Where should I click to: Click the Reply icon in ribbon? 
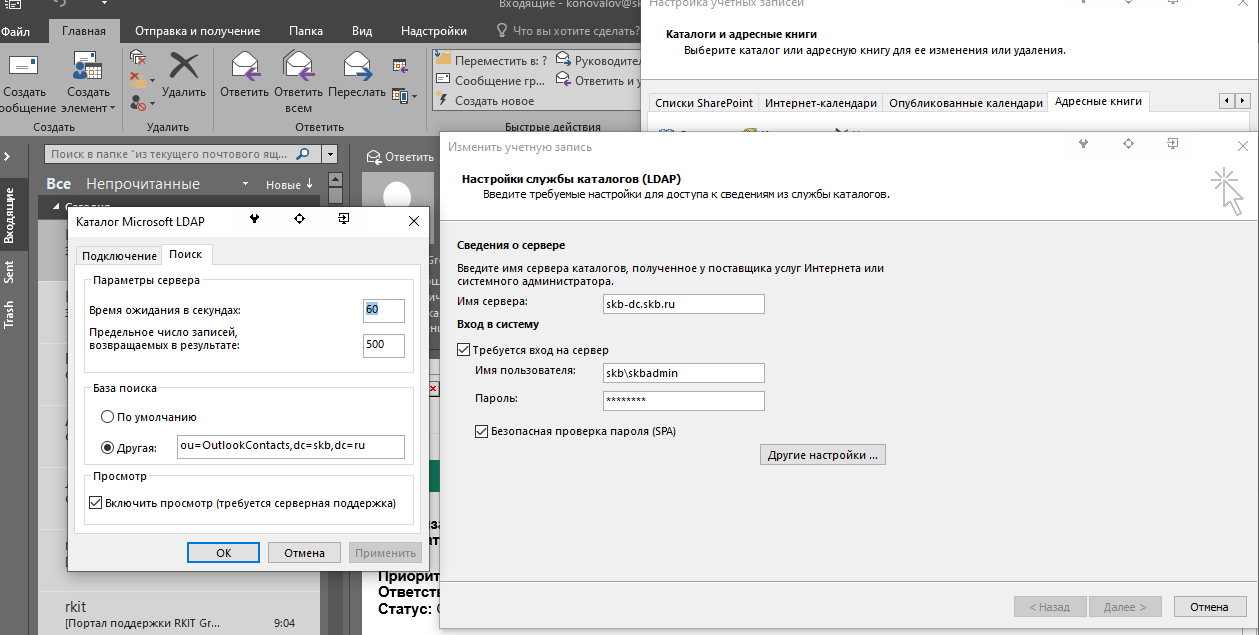click(x=245, y=66)
